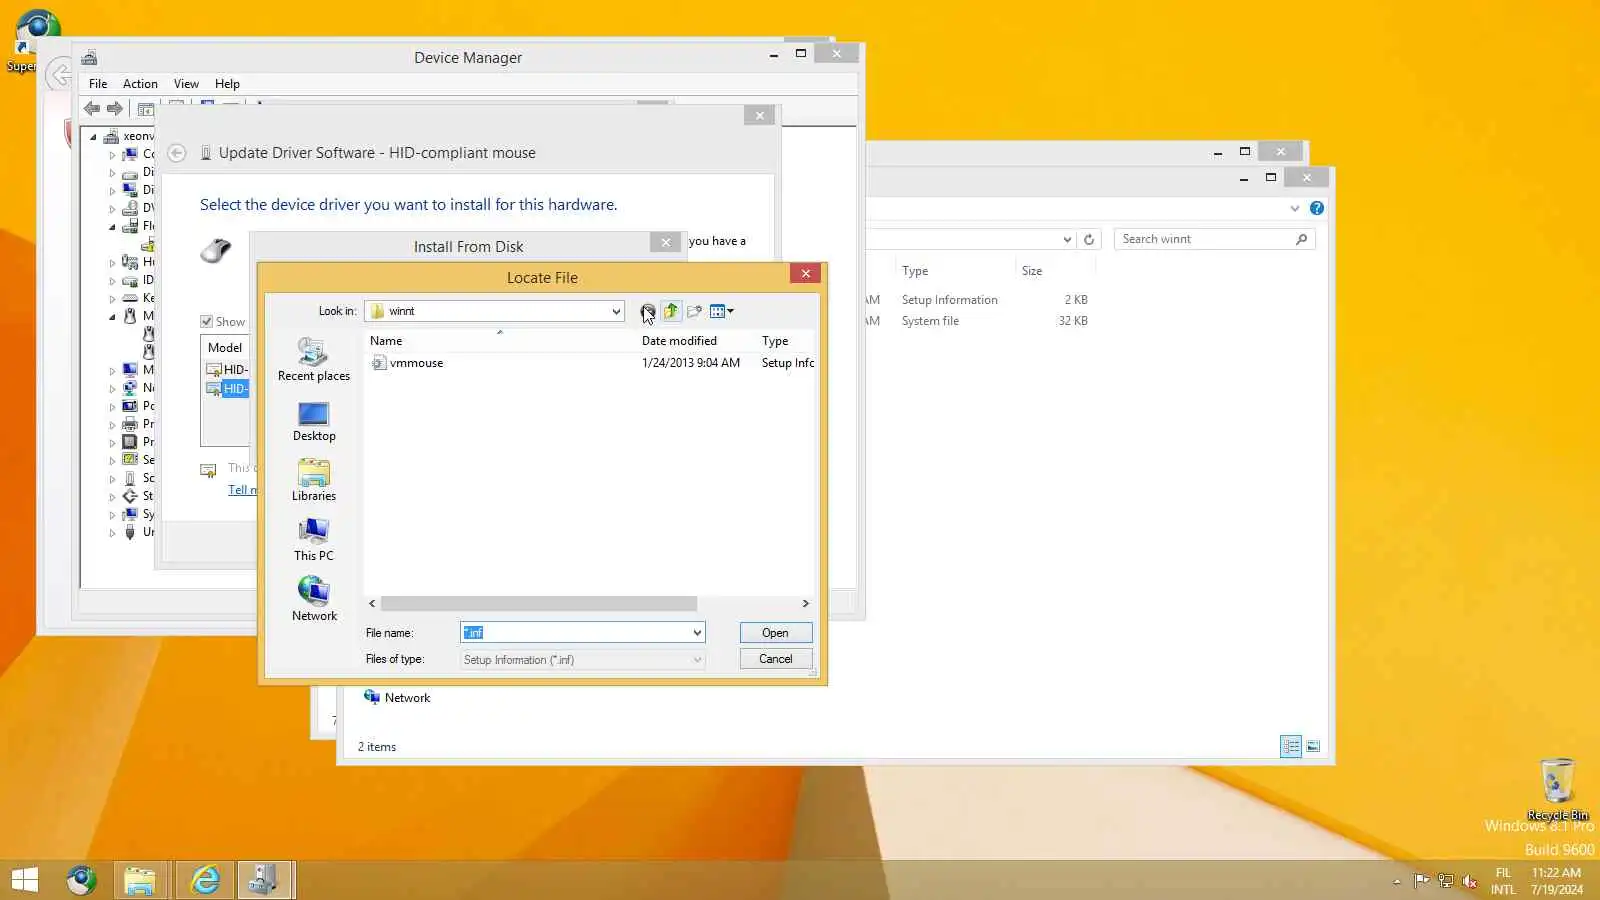Click the Size column header in Explorer
Screen dimensions: 1600x900
pyautogui.click(x=1032, y=271)
